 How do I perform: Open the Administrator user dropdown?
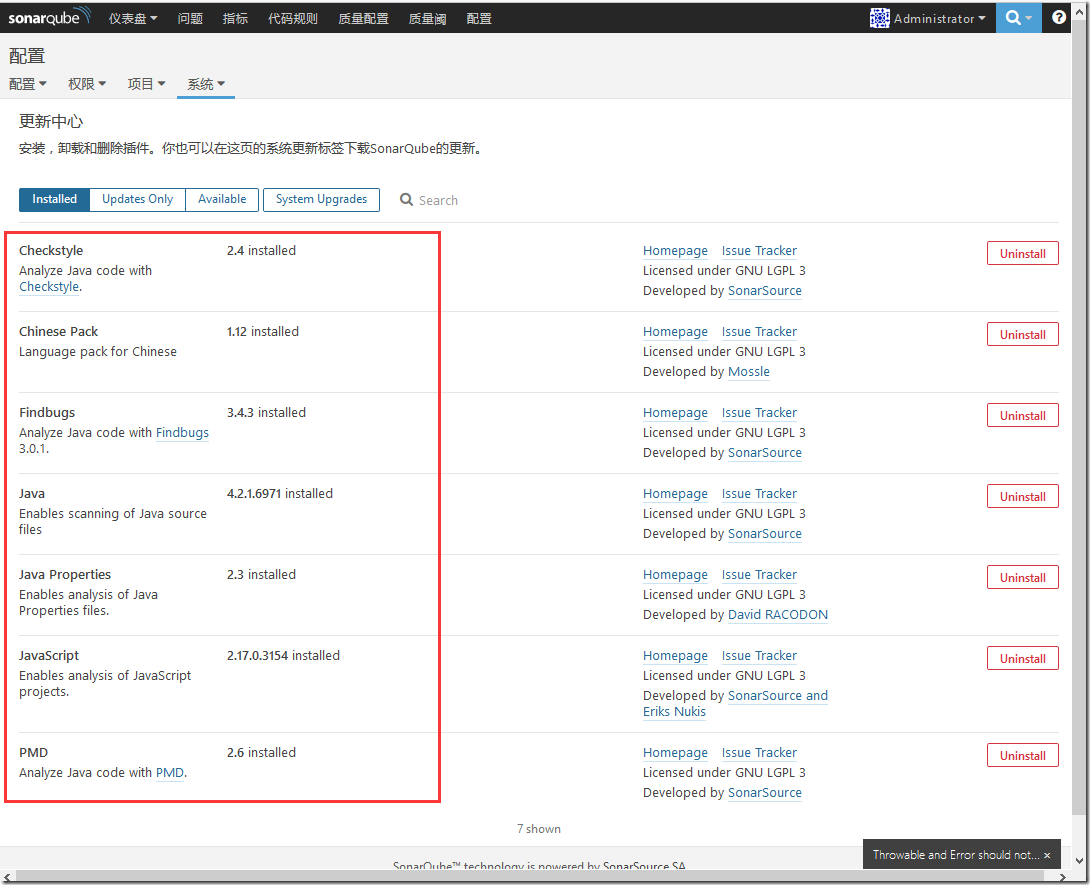point(939,19)
